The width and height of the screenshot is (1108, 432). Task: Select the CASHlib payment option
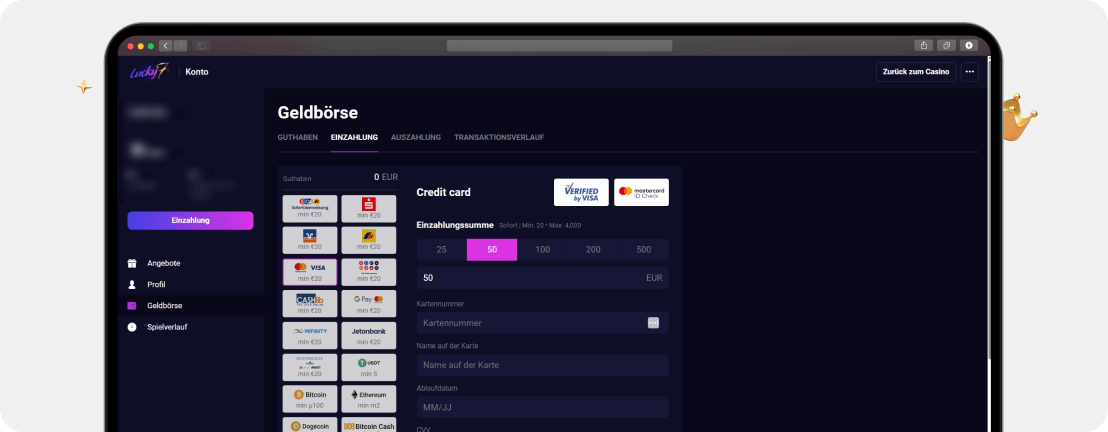[310, 303]
